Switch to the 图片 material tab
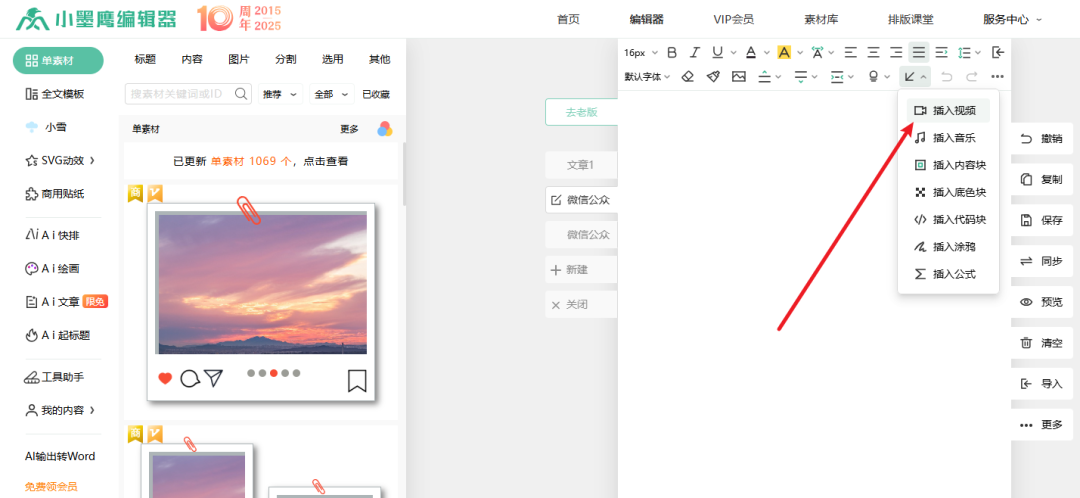1080x498 pixels. (238, 59)
